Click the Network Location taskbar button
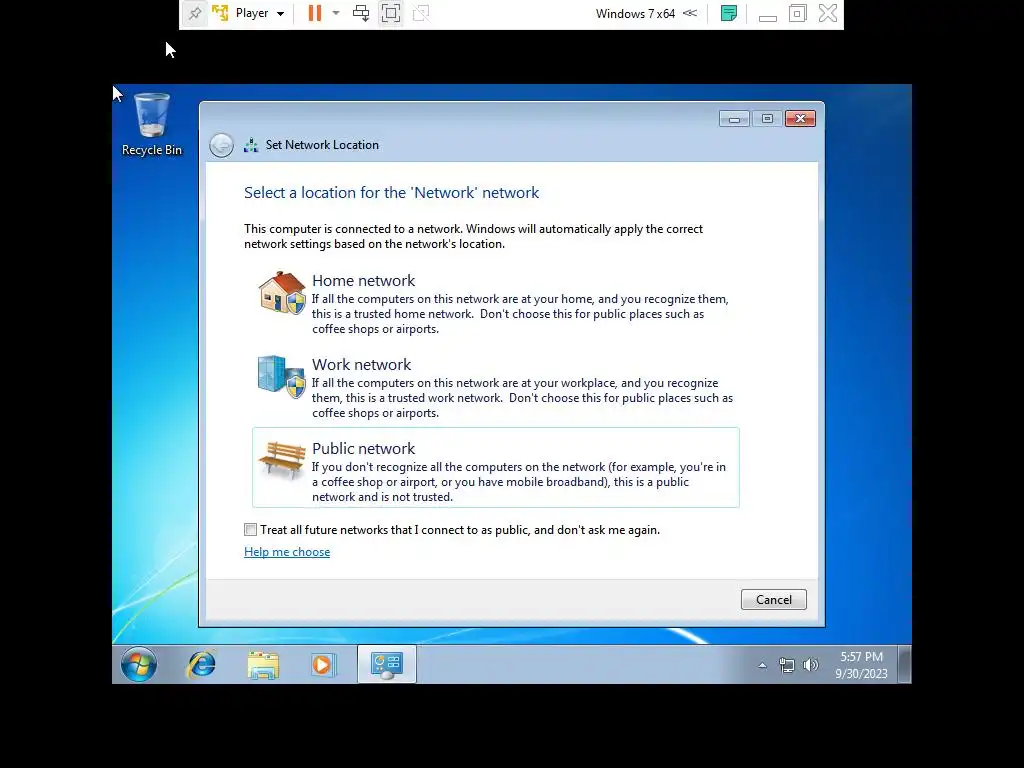 387,664
